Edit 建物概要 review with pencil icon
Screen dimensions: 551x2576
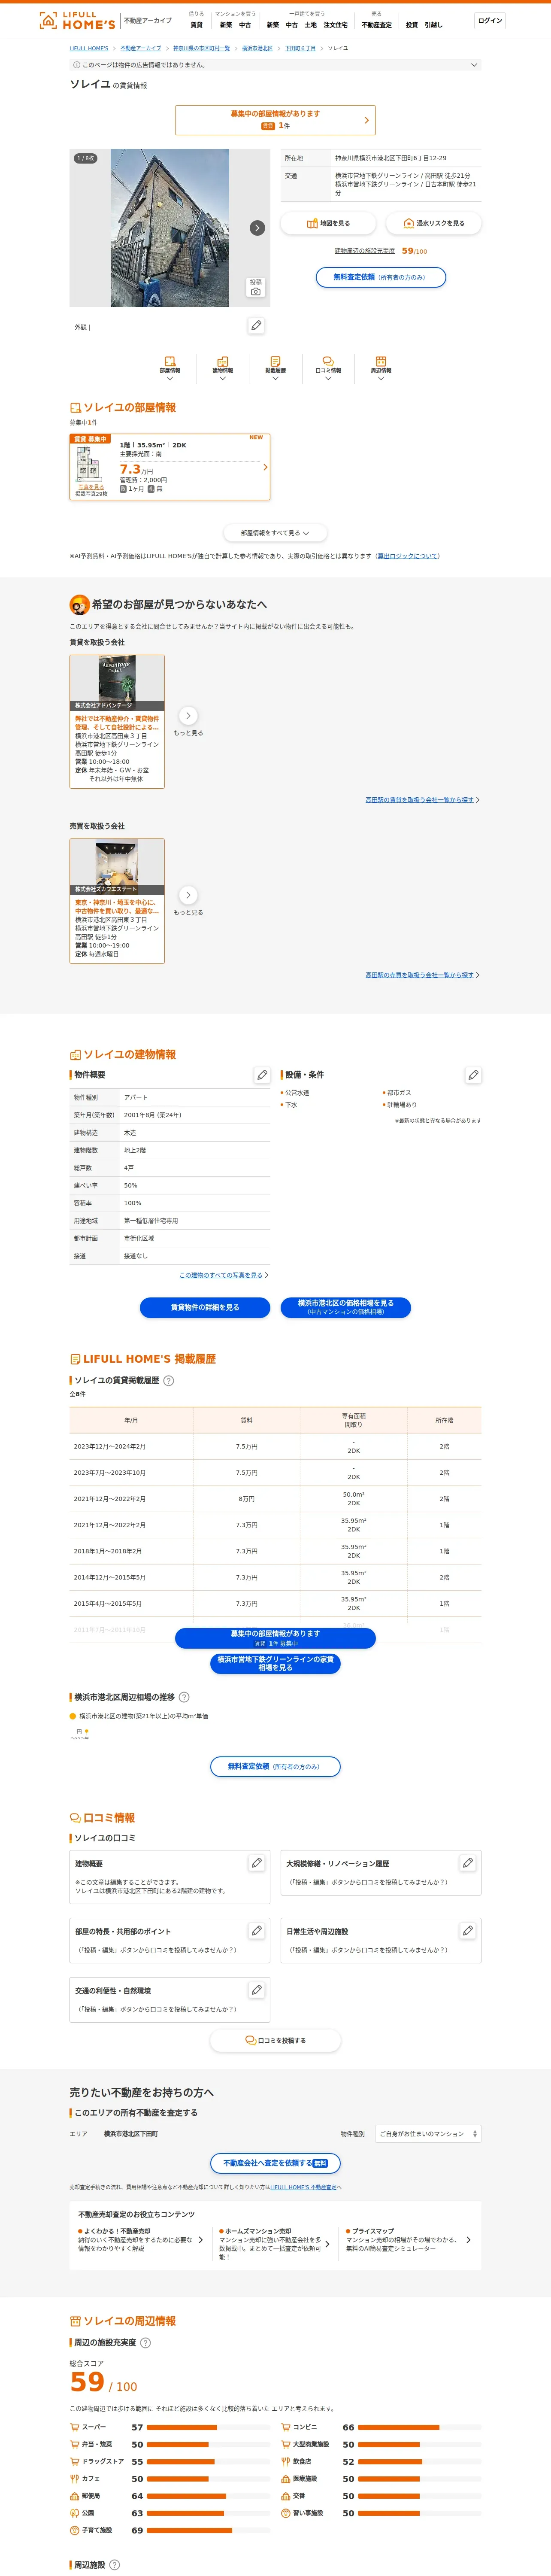pyautogui.click(x=256, y=1863)
